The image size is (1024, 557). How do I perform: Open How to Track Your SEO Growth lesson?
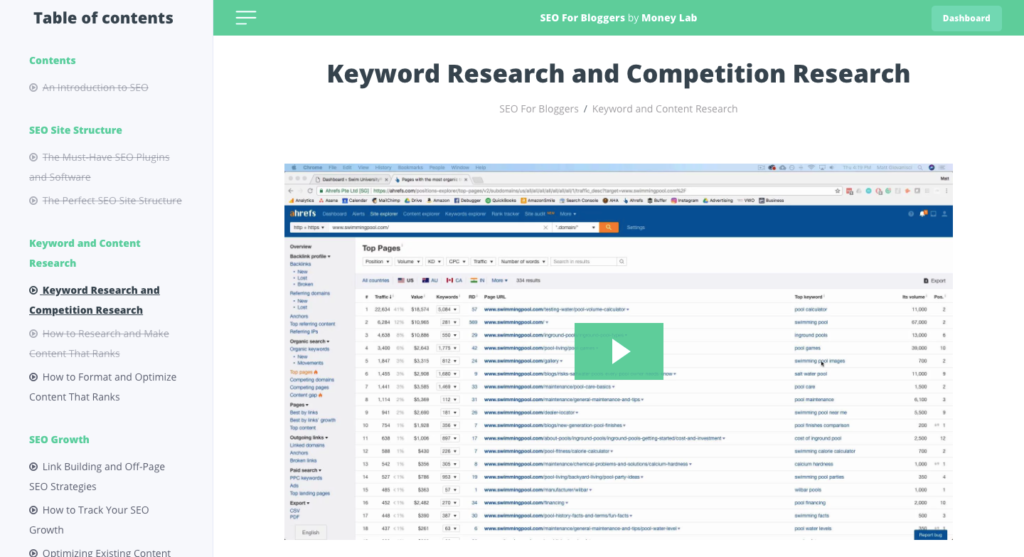click(x=89, y=520)
